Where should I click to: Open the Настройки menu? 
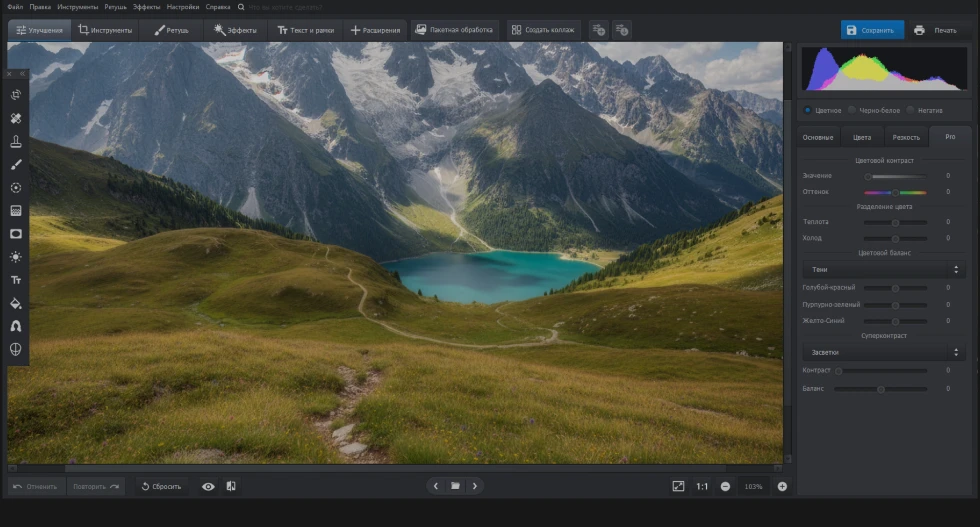tap(182, 7)
